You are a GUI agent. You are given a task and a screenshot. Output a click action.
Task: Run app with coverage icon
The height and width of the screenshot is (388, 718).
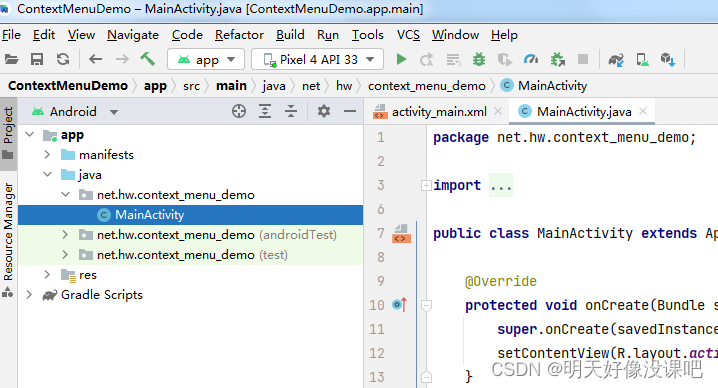point(505,60)
